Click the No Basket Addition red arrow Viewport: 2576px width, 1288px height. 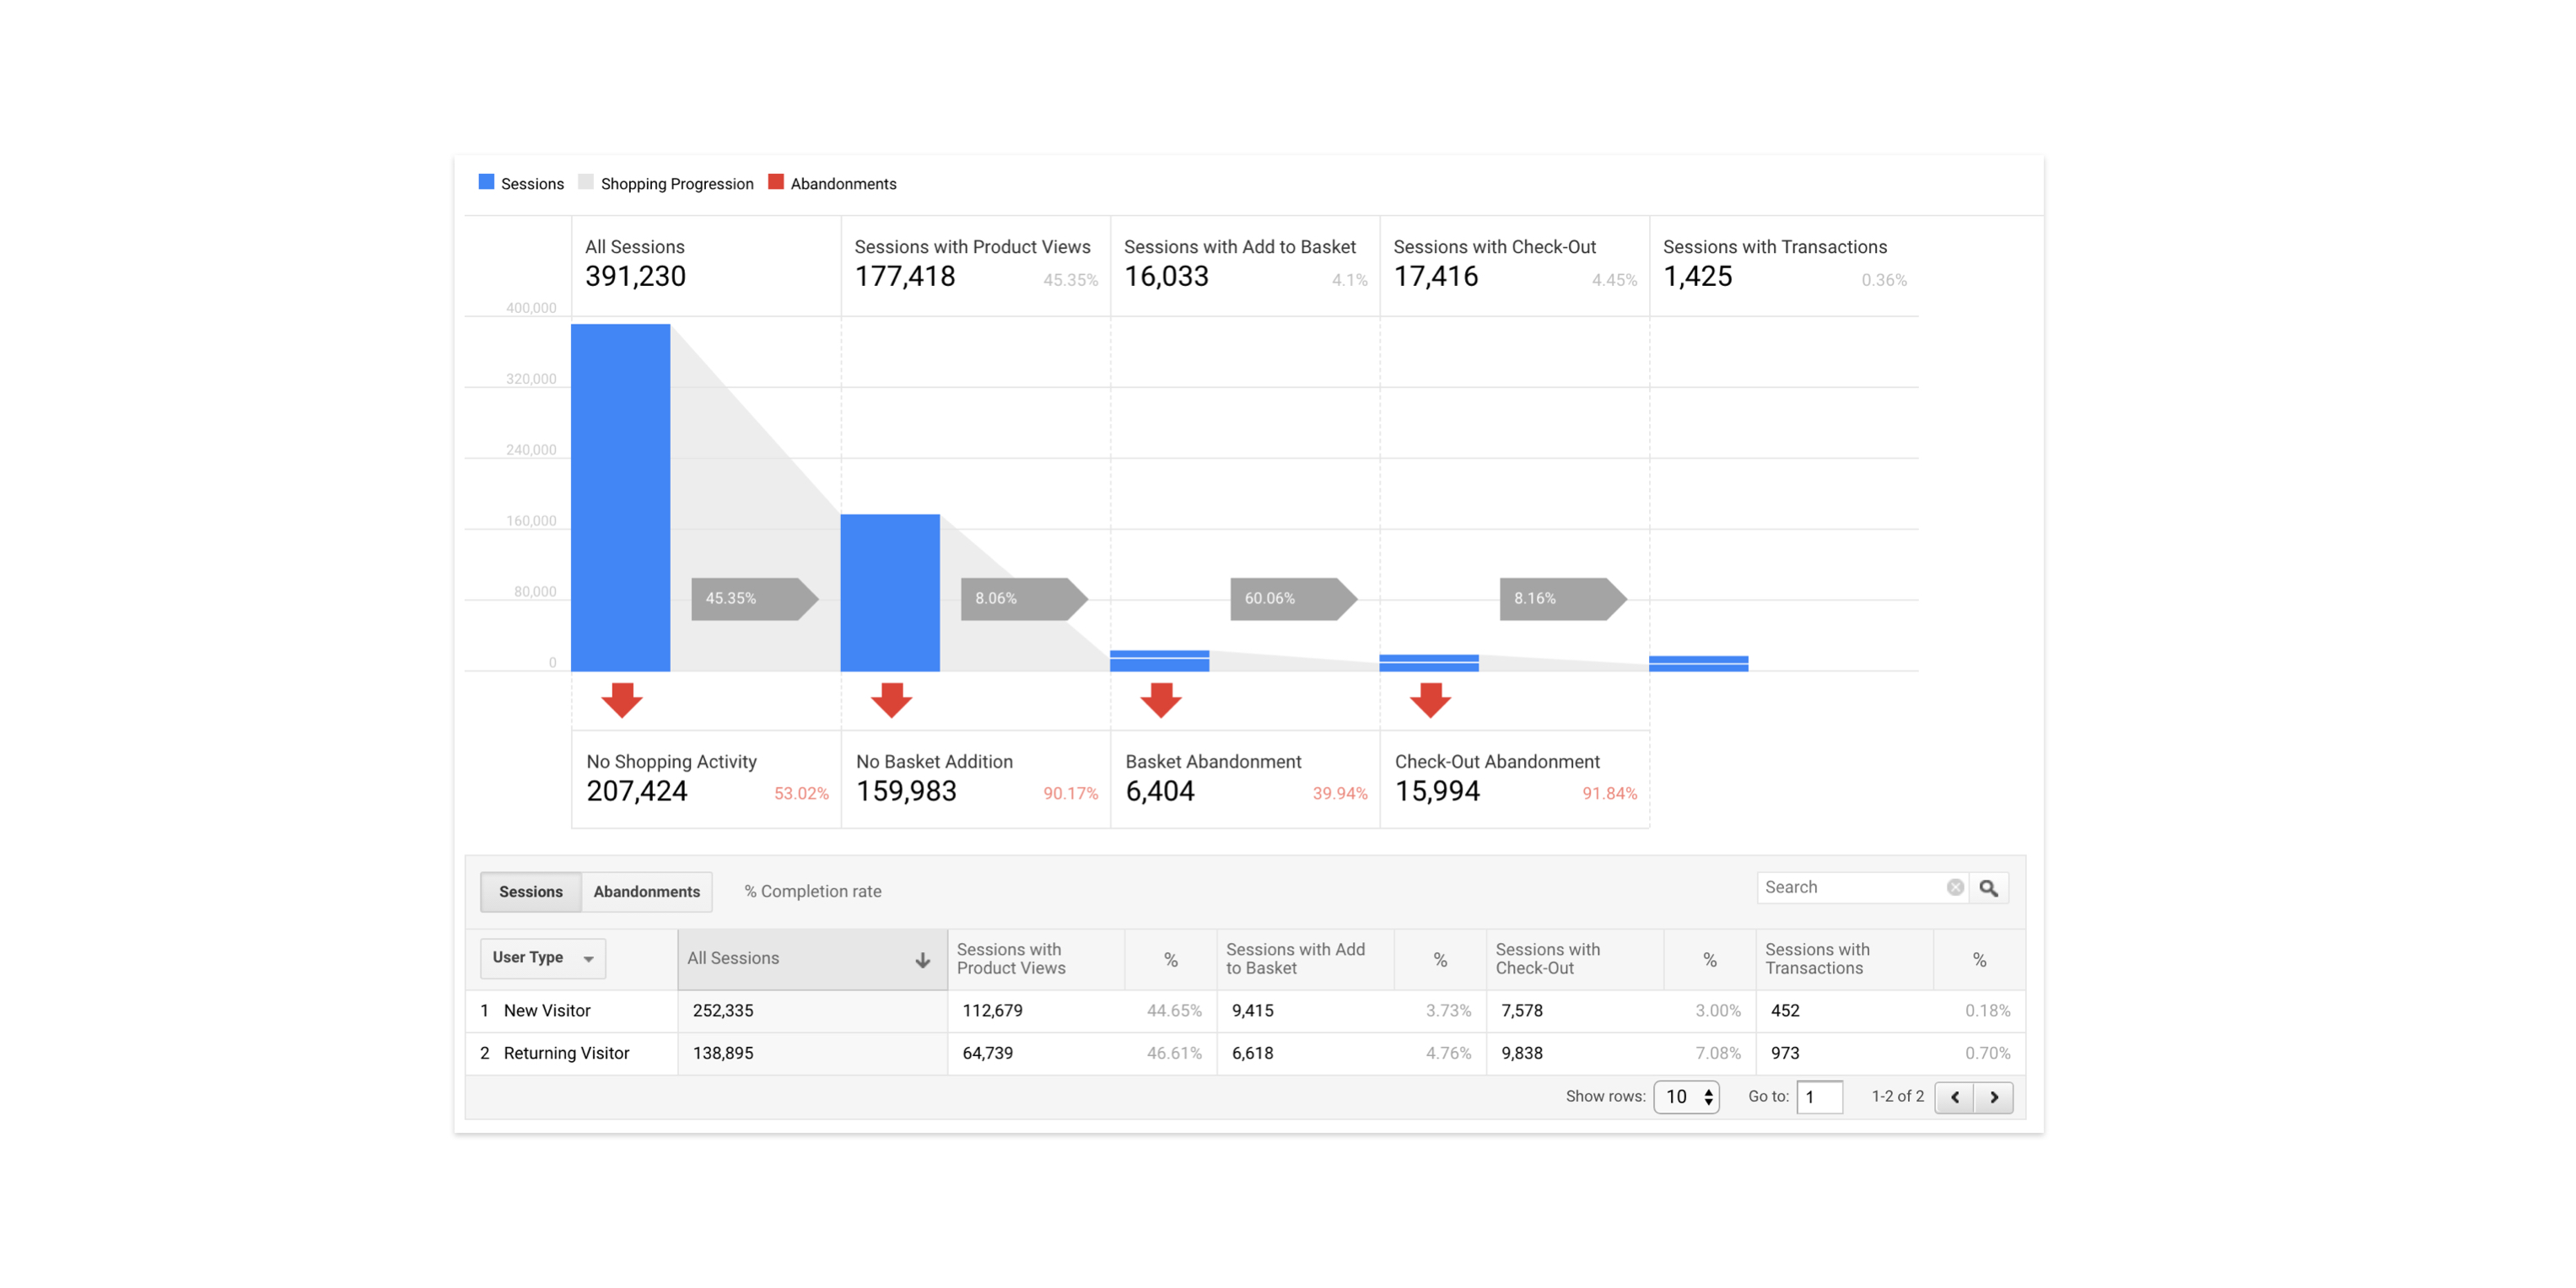click(891, 700)
